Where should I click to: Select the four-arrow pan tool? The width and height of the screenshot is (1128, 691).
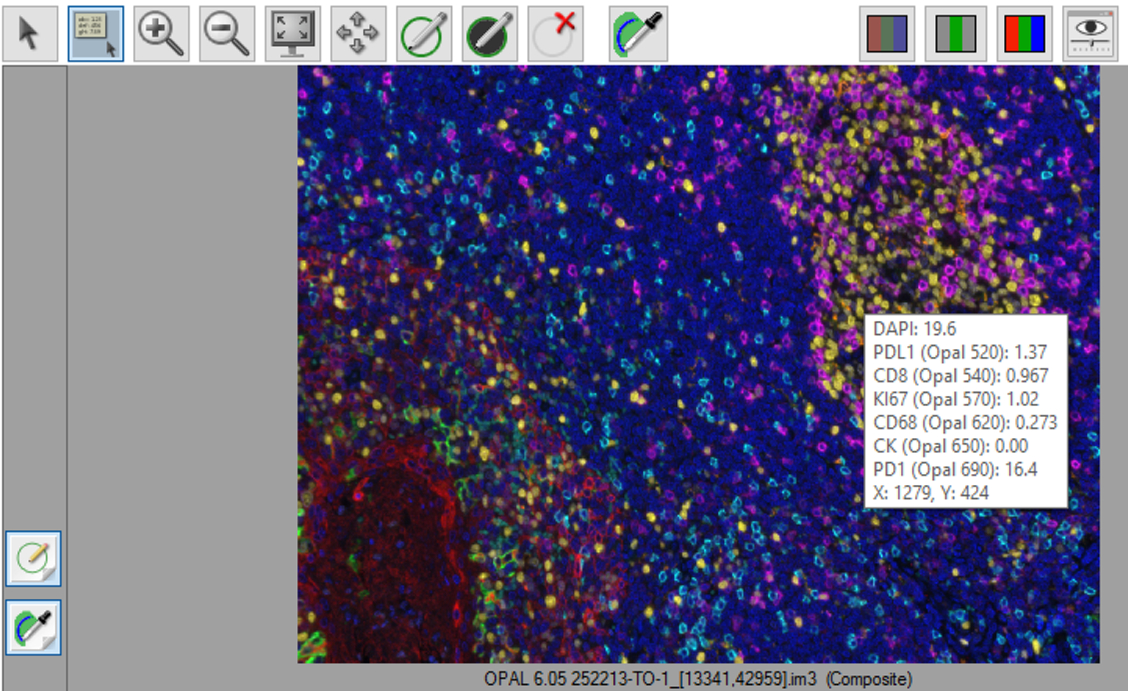[x=358, y=34]
